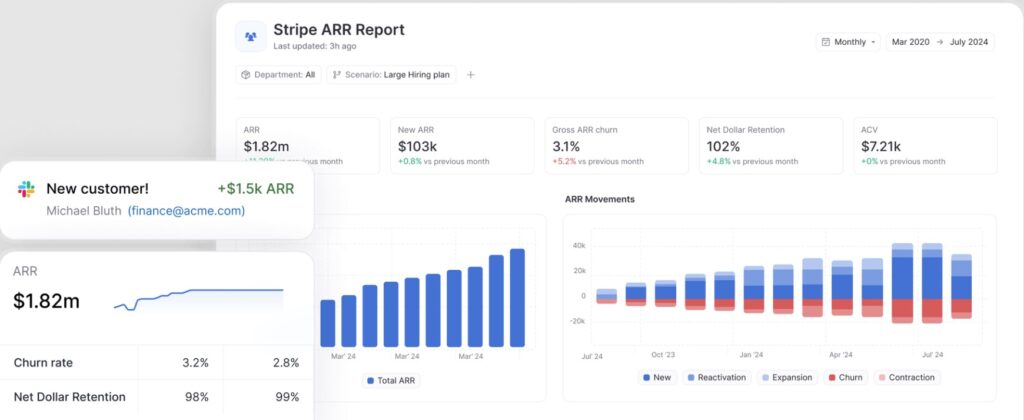Open the finance@acme.com email link
The width and height of the screenshot is (1024, 420).
pos(186,211)
